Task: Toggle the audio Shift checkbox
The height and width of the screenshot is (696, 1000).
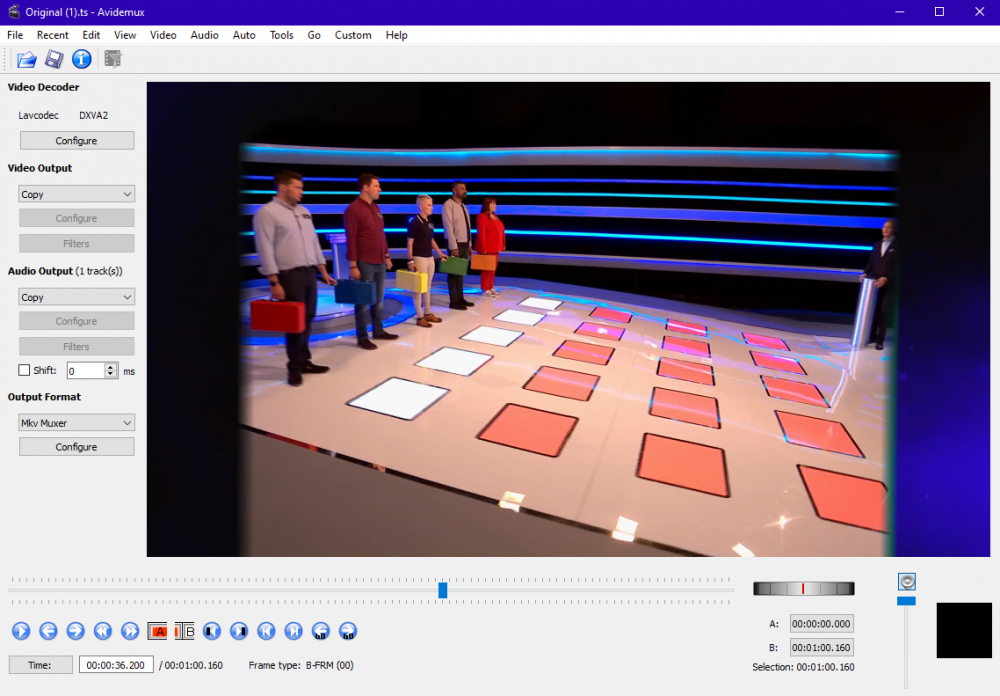Action: coord(25,371)
